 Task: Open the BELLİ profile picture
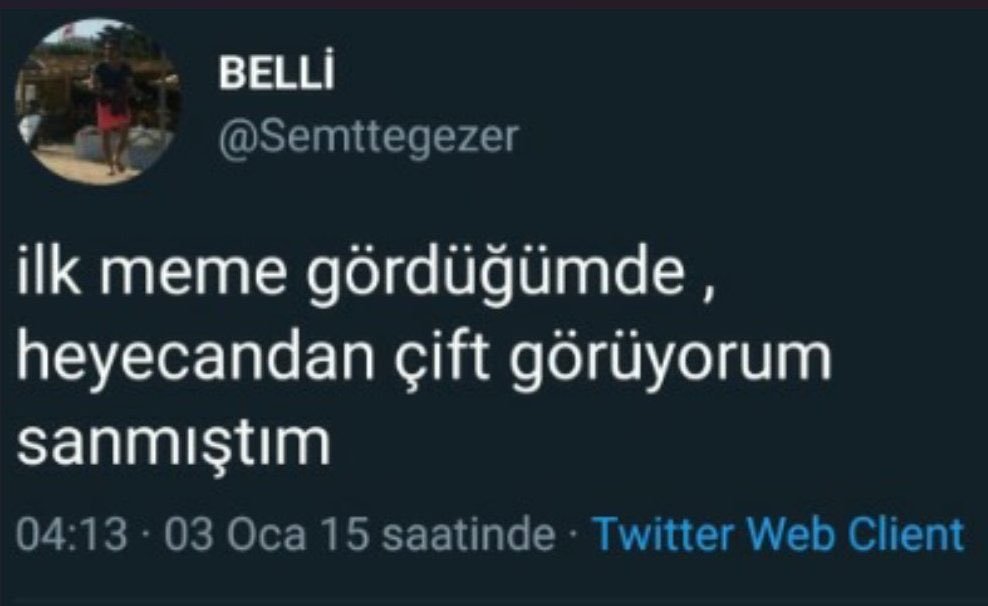point(99,102)
